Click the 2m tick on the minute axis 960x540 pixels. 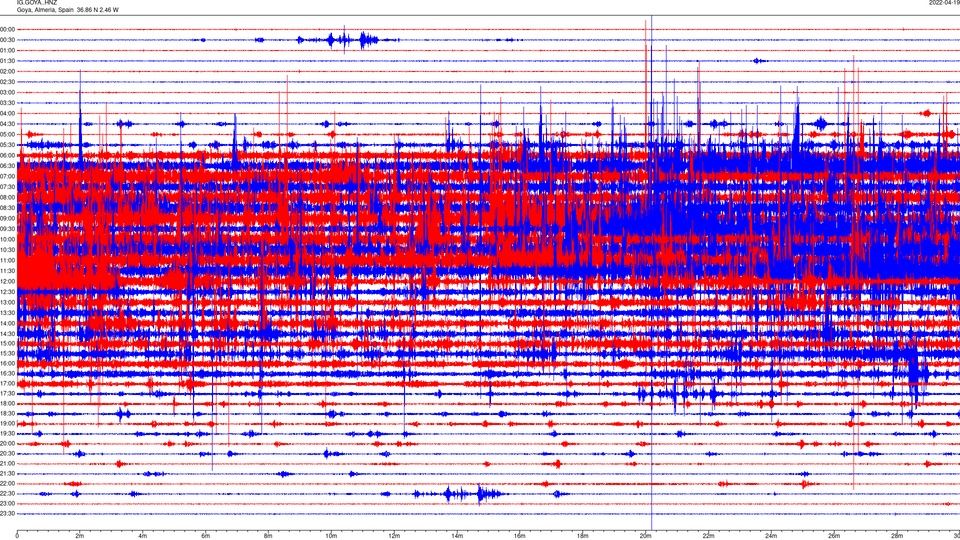(x=80, y=536)
